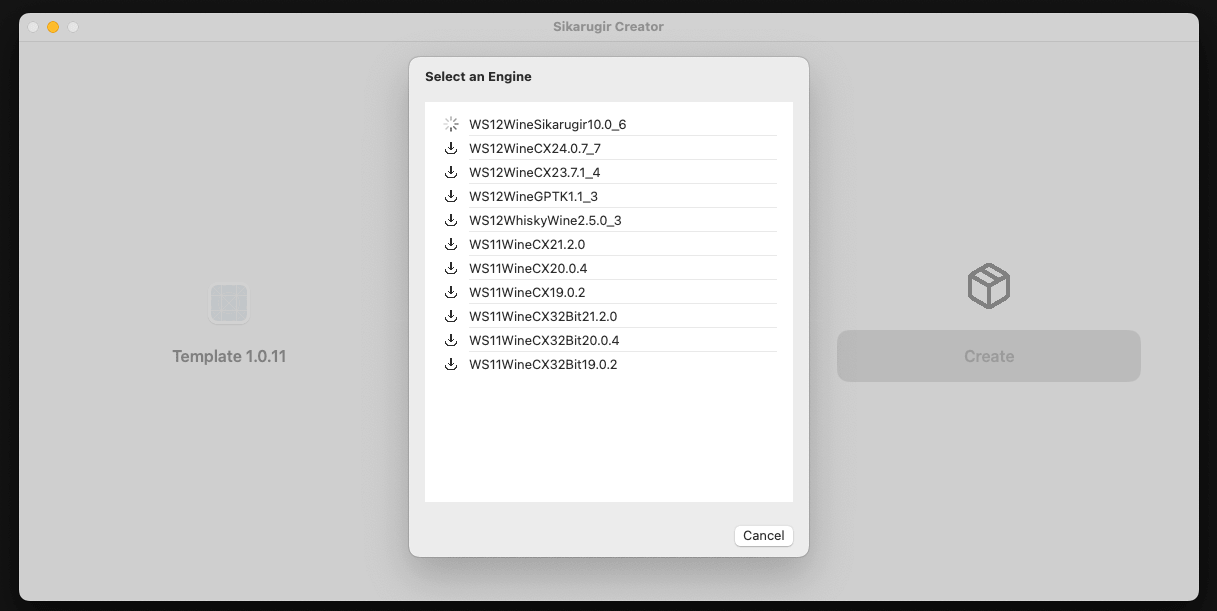Viewport: 1217px width, 611px height.
Task: Select the WS11WineCX32Bit19.0.2 entry
Action: tap(543, 365)
